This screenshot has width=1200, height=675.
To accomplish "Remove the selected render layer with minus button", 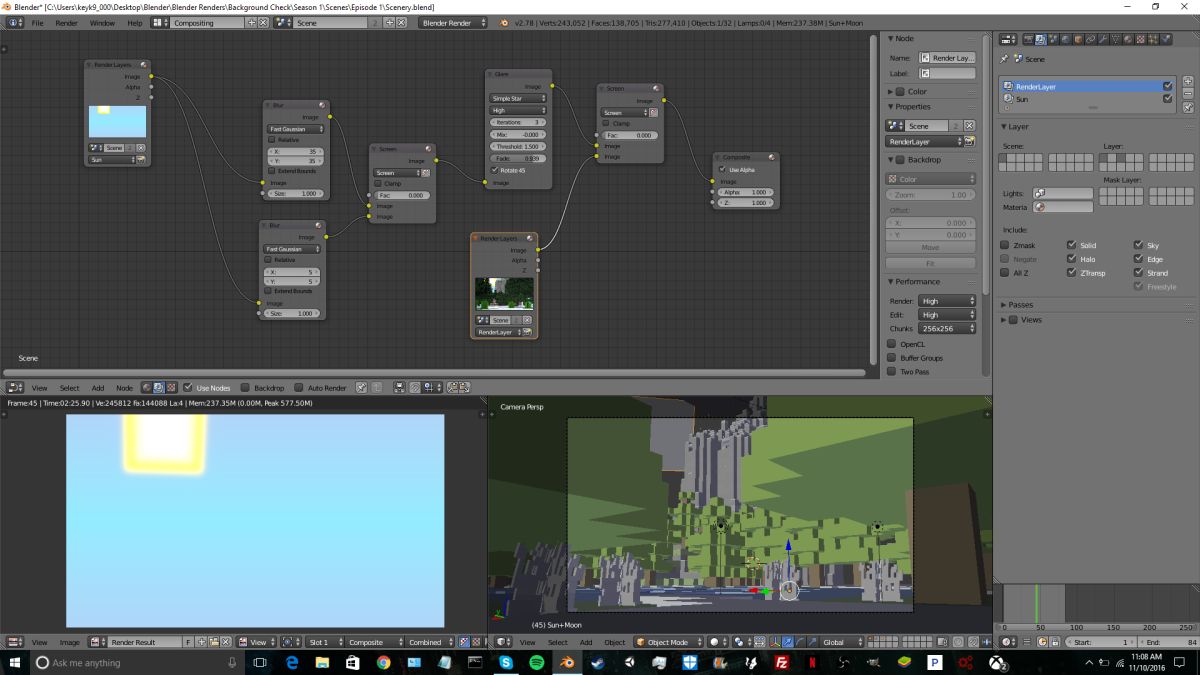I will point(1188,93).
